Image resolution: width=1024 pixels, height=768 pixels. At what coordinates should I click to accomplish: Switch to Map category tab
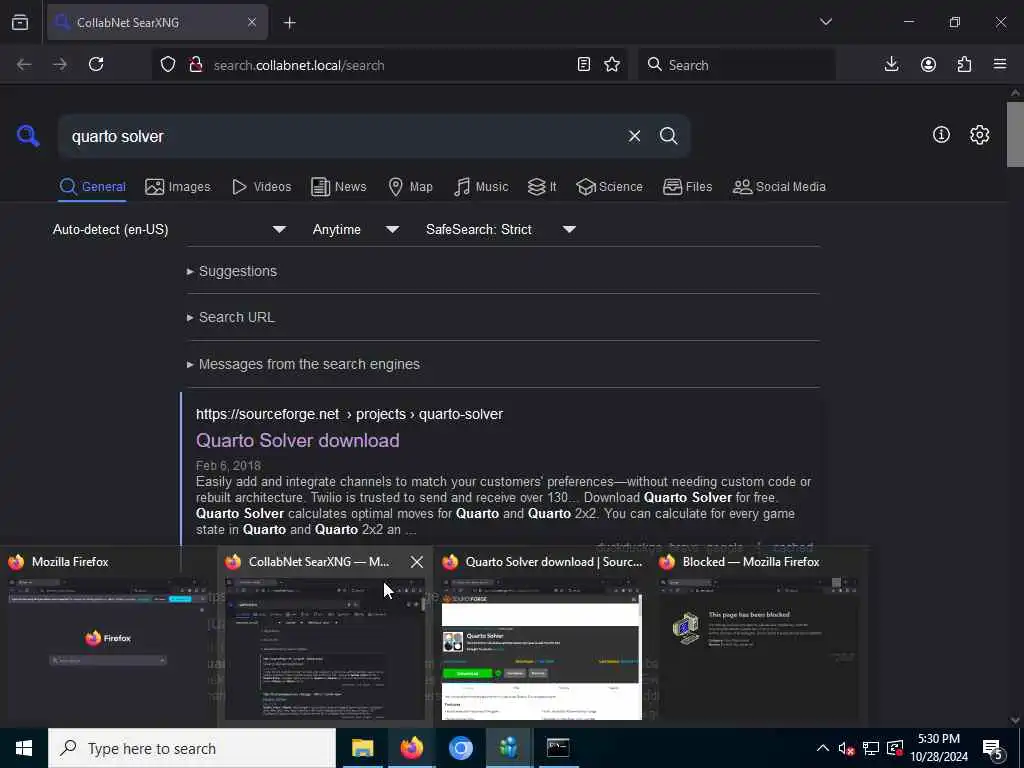coord(410,187)
